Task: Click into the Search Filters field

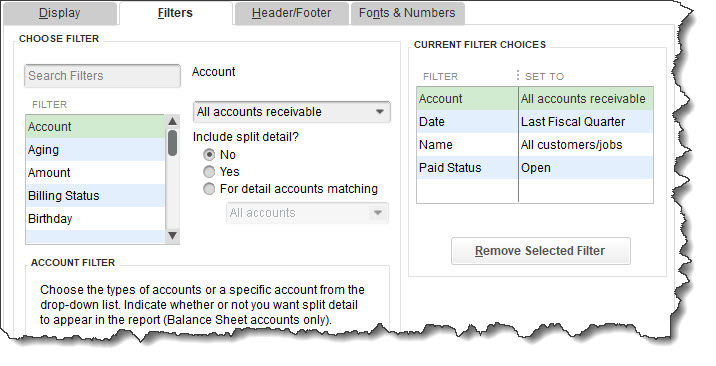Action: point(102,76)
